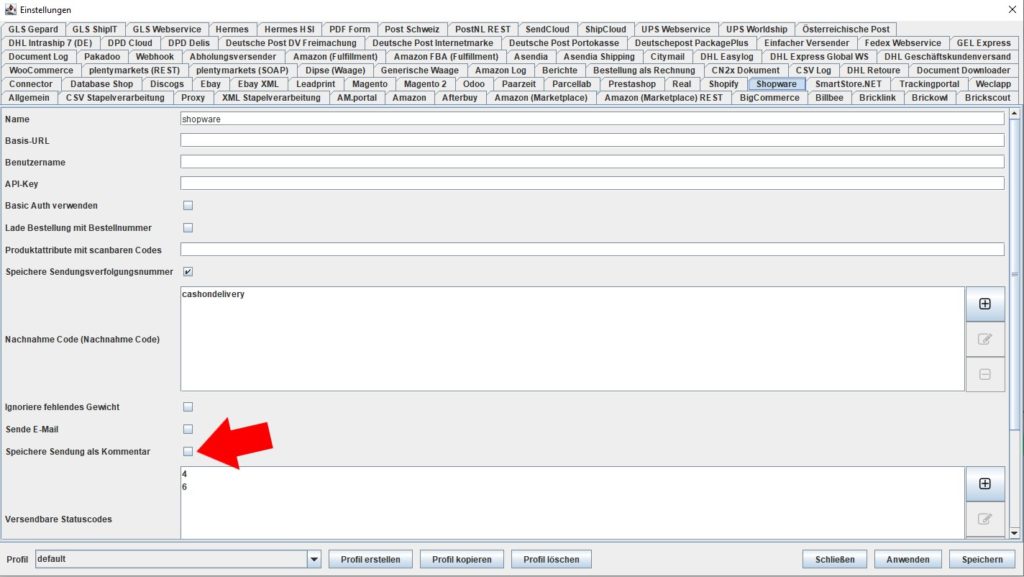Open the Berichte tab

560,70
